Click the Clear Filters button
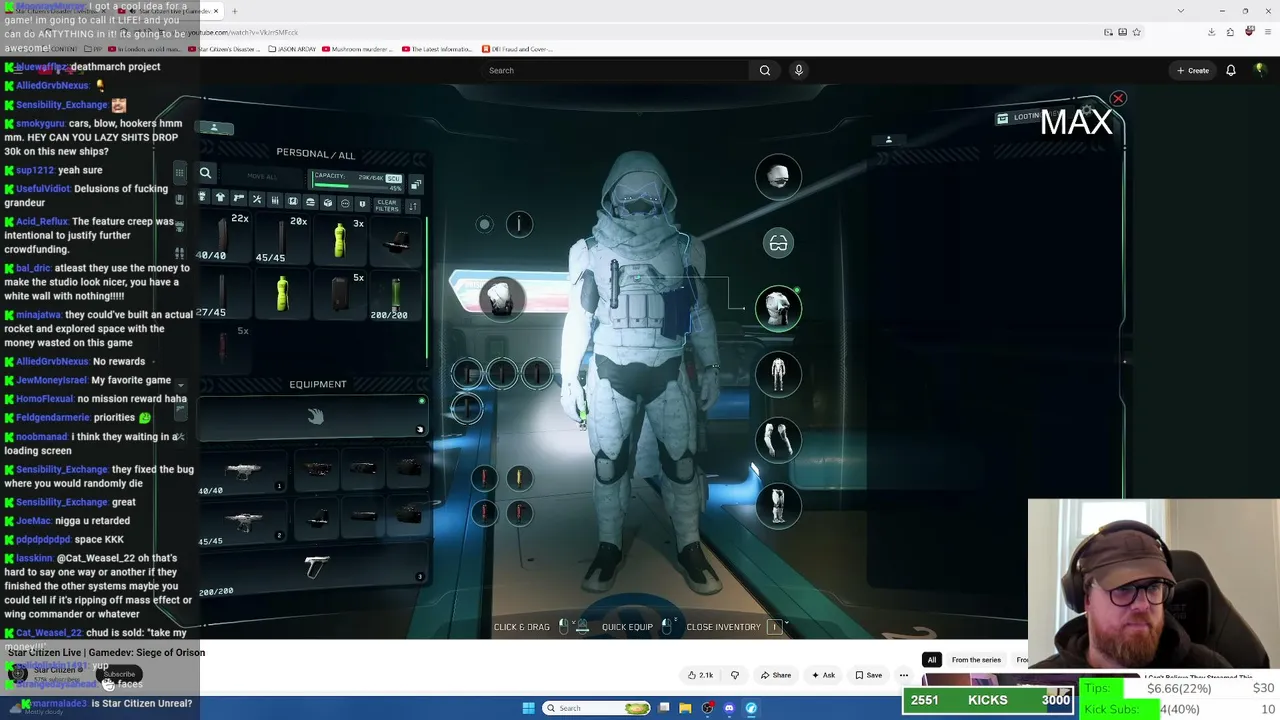This screenshot has height=720, width=1280. click(x=387, y=205)
